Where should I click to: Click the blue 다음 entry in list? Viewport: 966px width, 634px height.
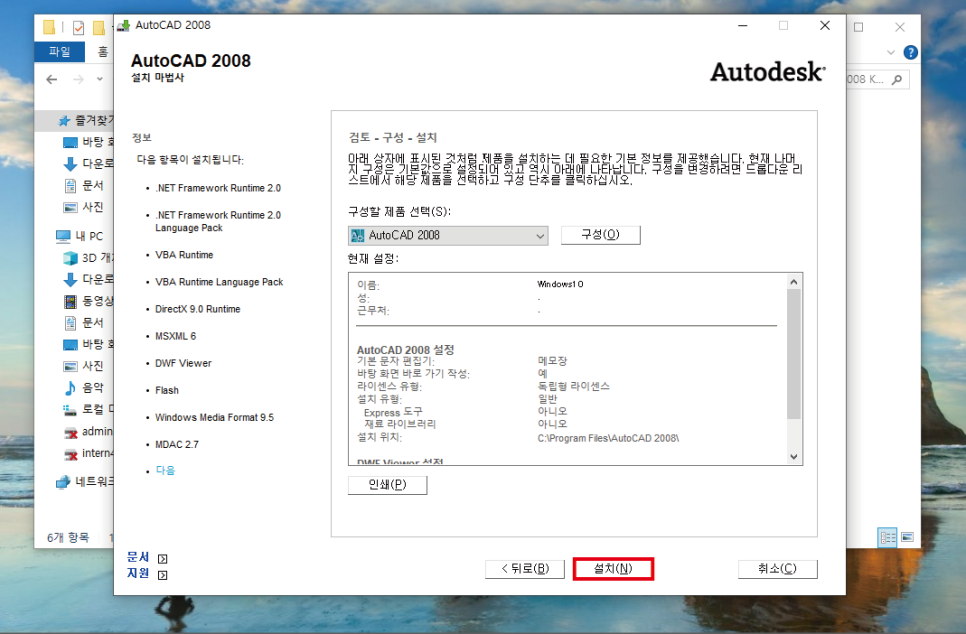165,470
